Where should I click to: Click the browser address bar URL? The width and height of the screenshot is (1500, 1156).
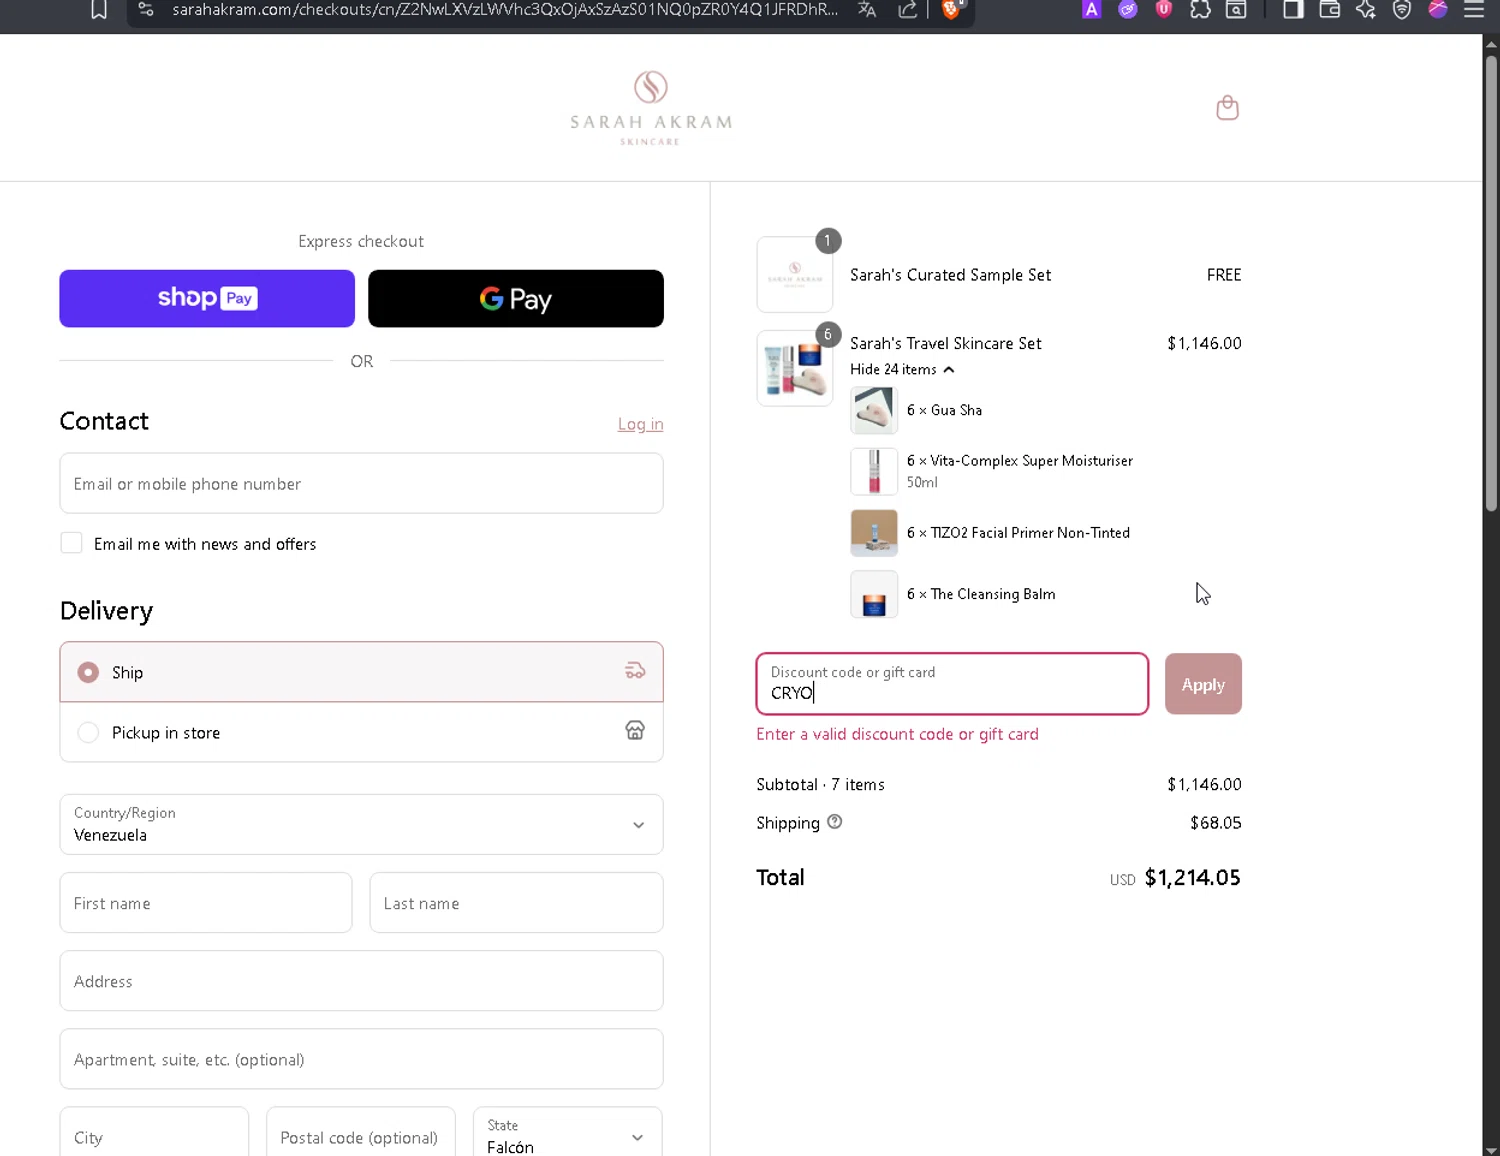505,10
